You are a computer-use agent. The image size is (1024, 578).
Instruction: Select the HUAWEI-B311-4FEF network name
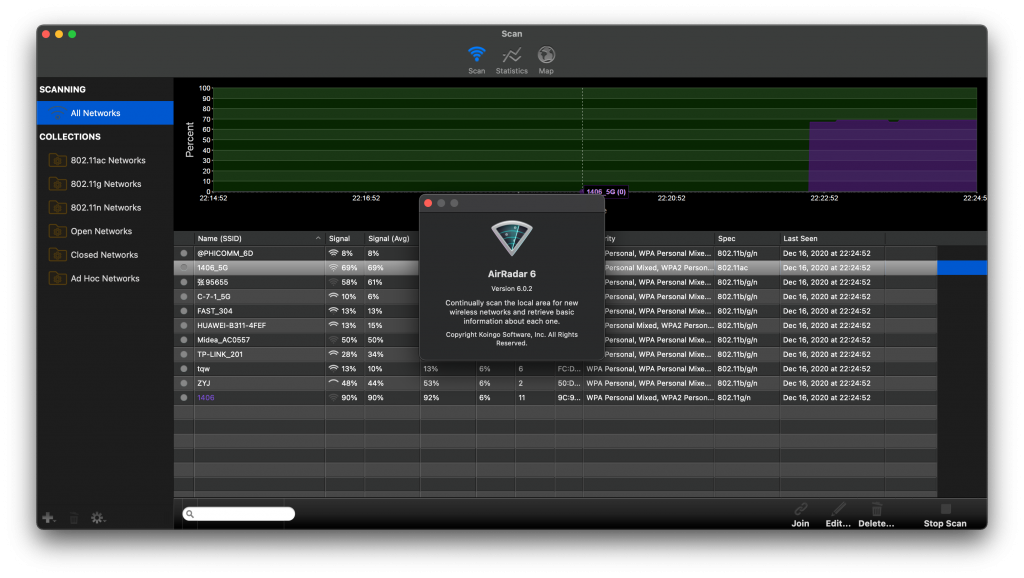232,325
